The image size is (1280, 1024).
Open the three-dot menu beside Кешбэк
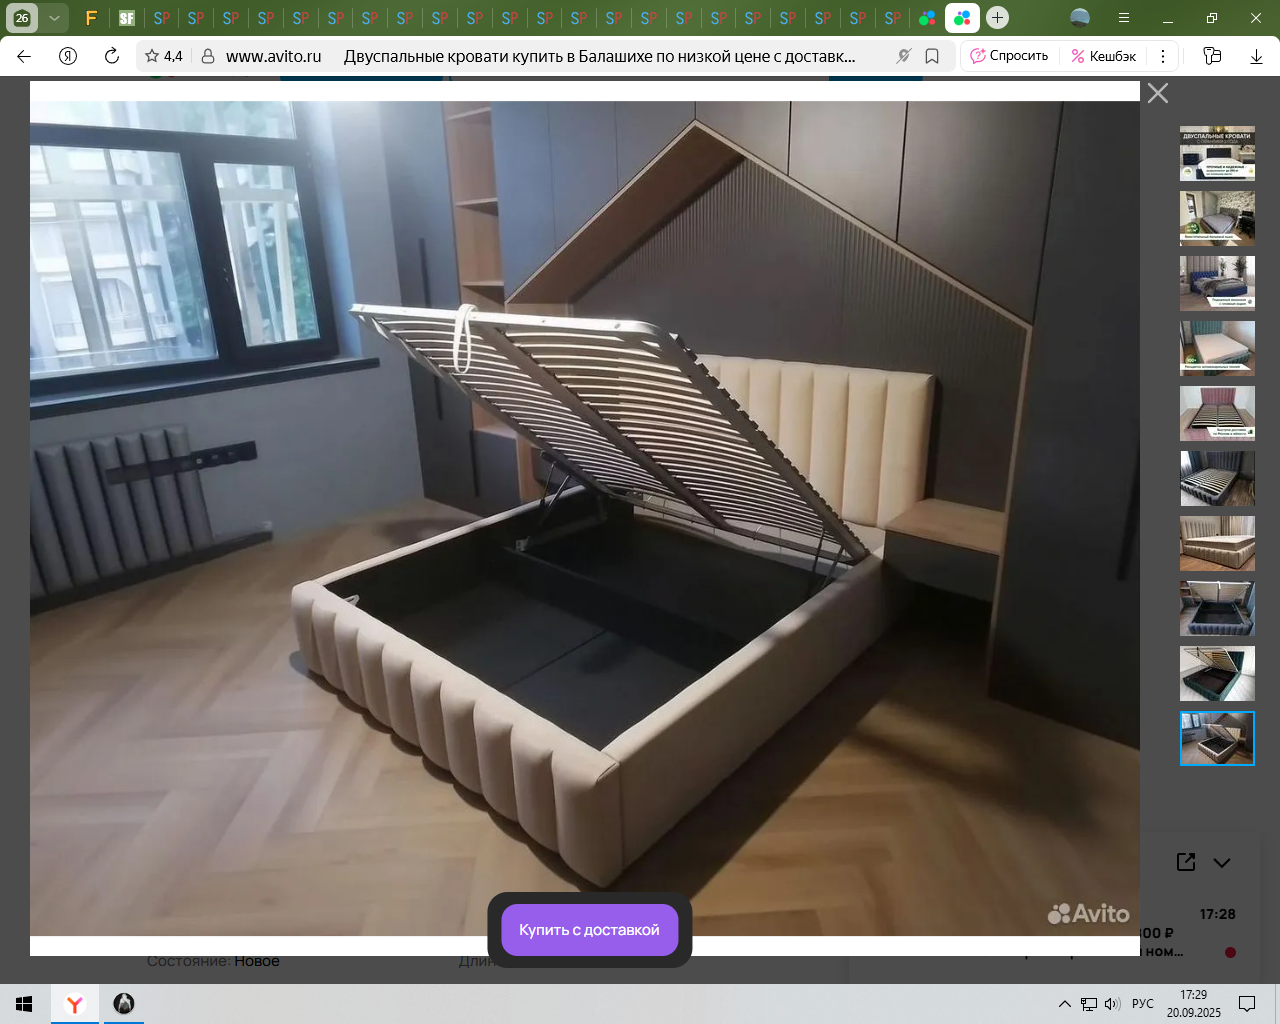point(1163,56)
